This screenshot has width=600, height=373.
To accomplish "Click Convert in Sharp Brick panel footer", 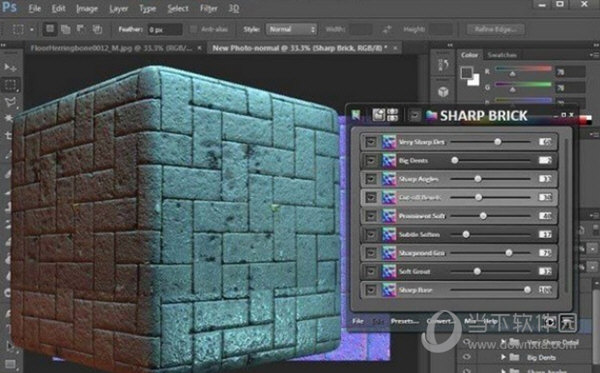I will point(440,321).
